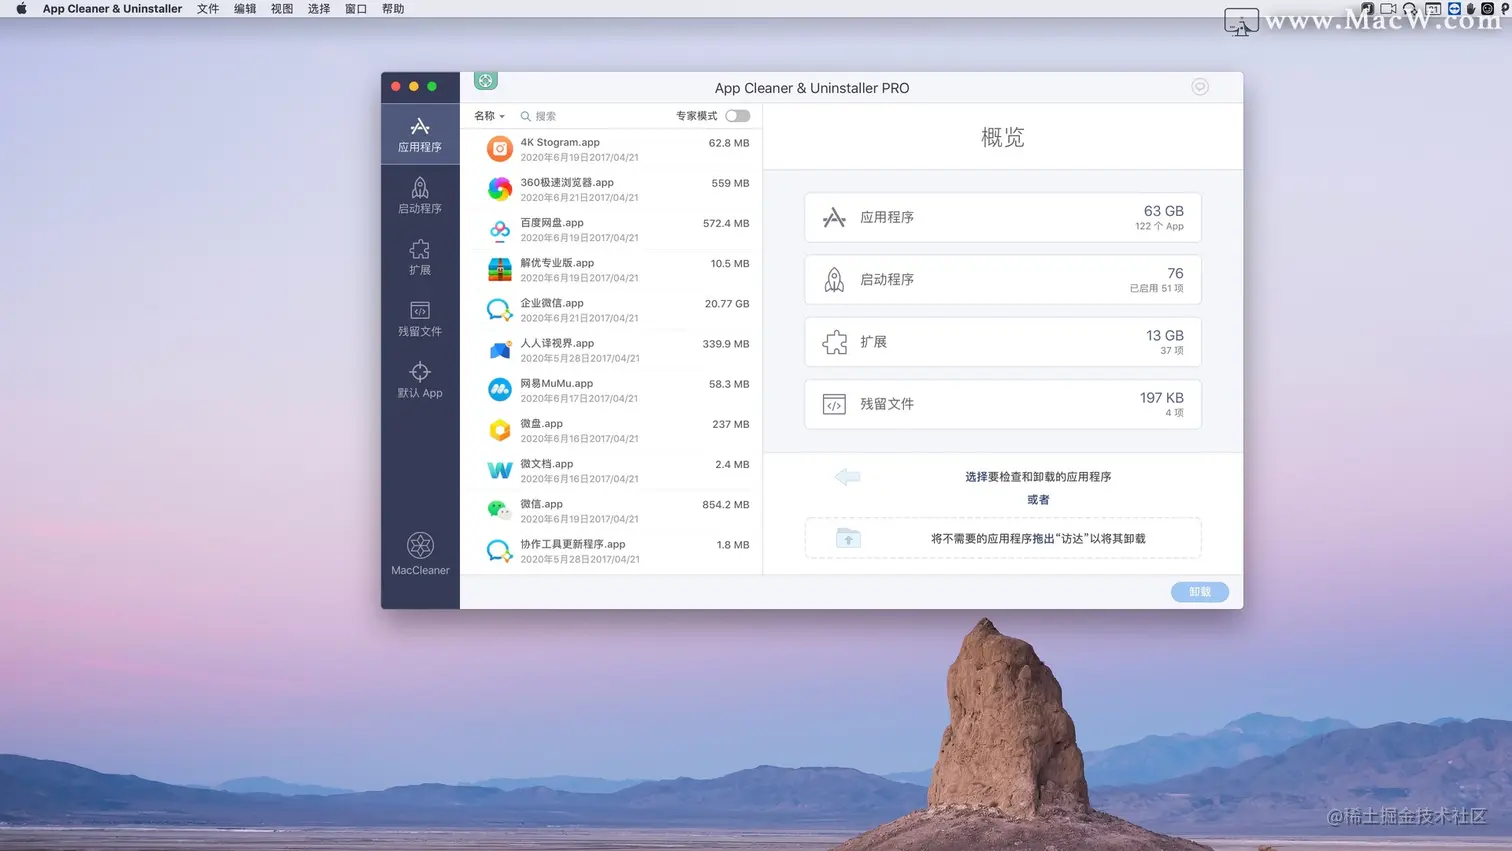1512x851 pixels.
Task: Select the 网易MuMu.app name text
Action: [557, 383]
